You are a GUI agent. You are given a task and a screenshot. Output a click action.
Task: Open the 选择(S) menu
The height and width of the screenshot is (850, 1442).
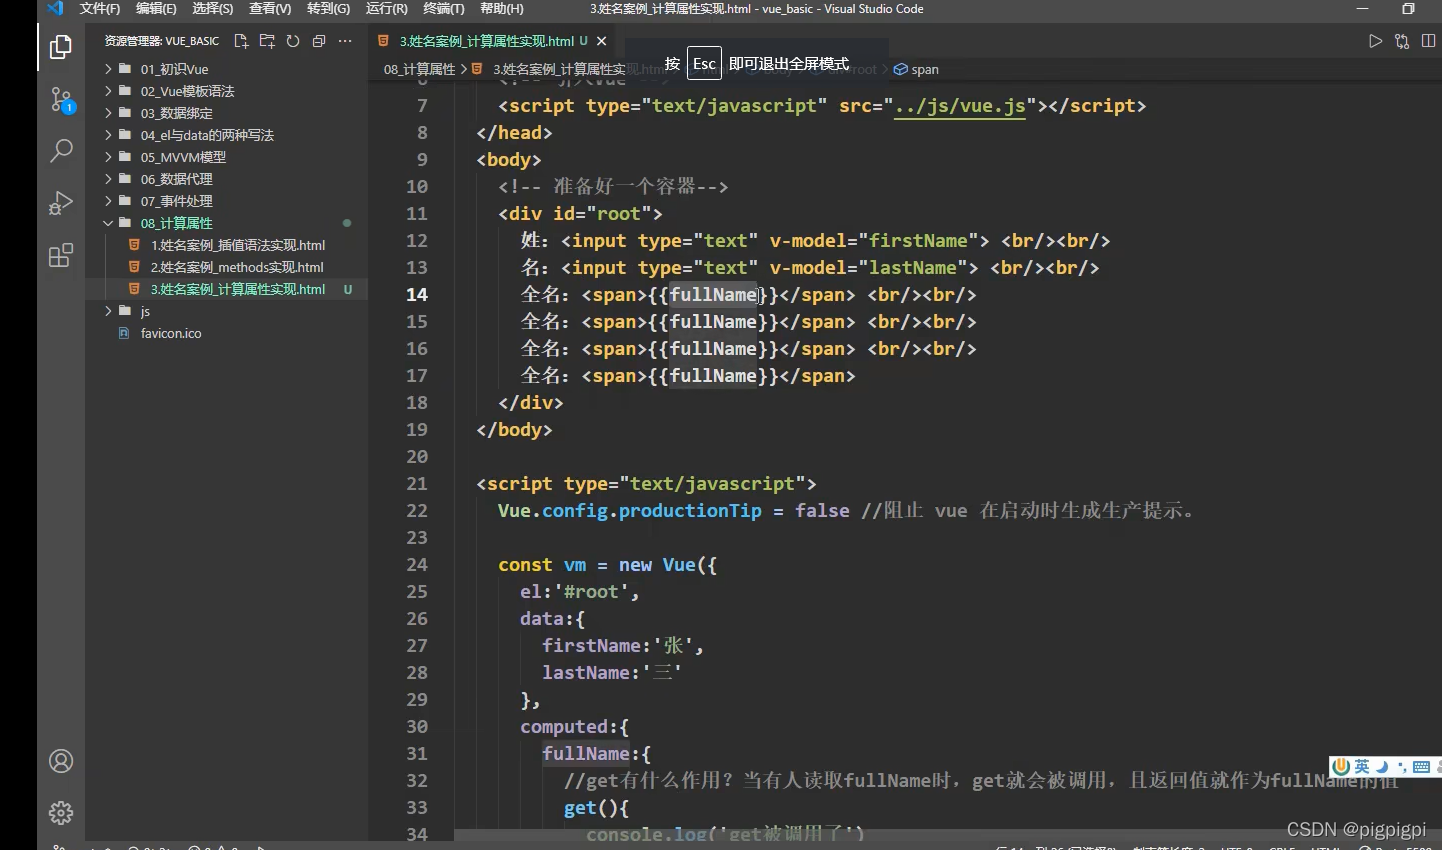pyautogui.click(x=213, y=9)
